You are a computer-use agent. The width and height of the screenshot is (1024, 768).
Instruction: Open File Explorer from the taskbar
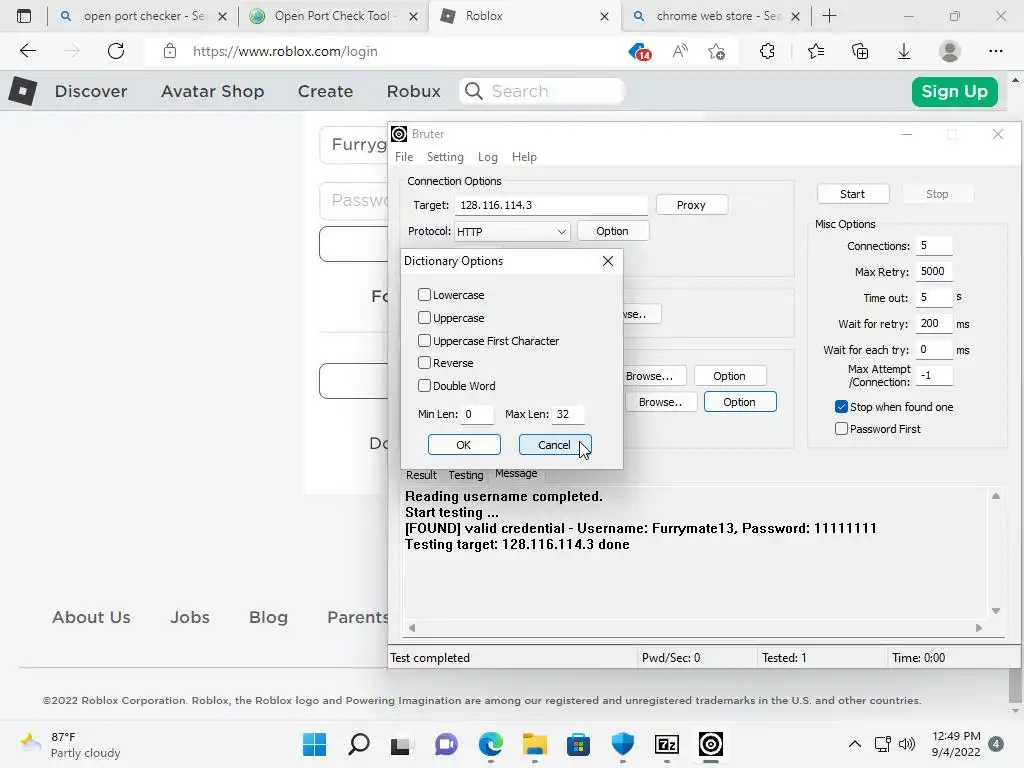click(x=534, y=744)
